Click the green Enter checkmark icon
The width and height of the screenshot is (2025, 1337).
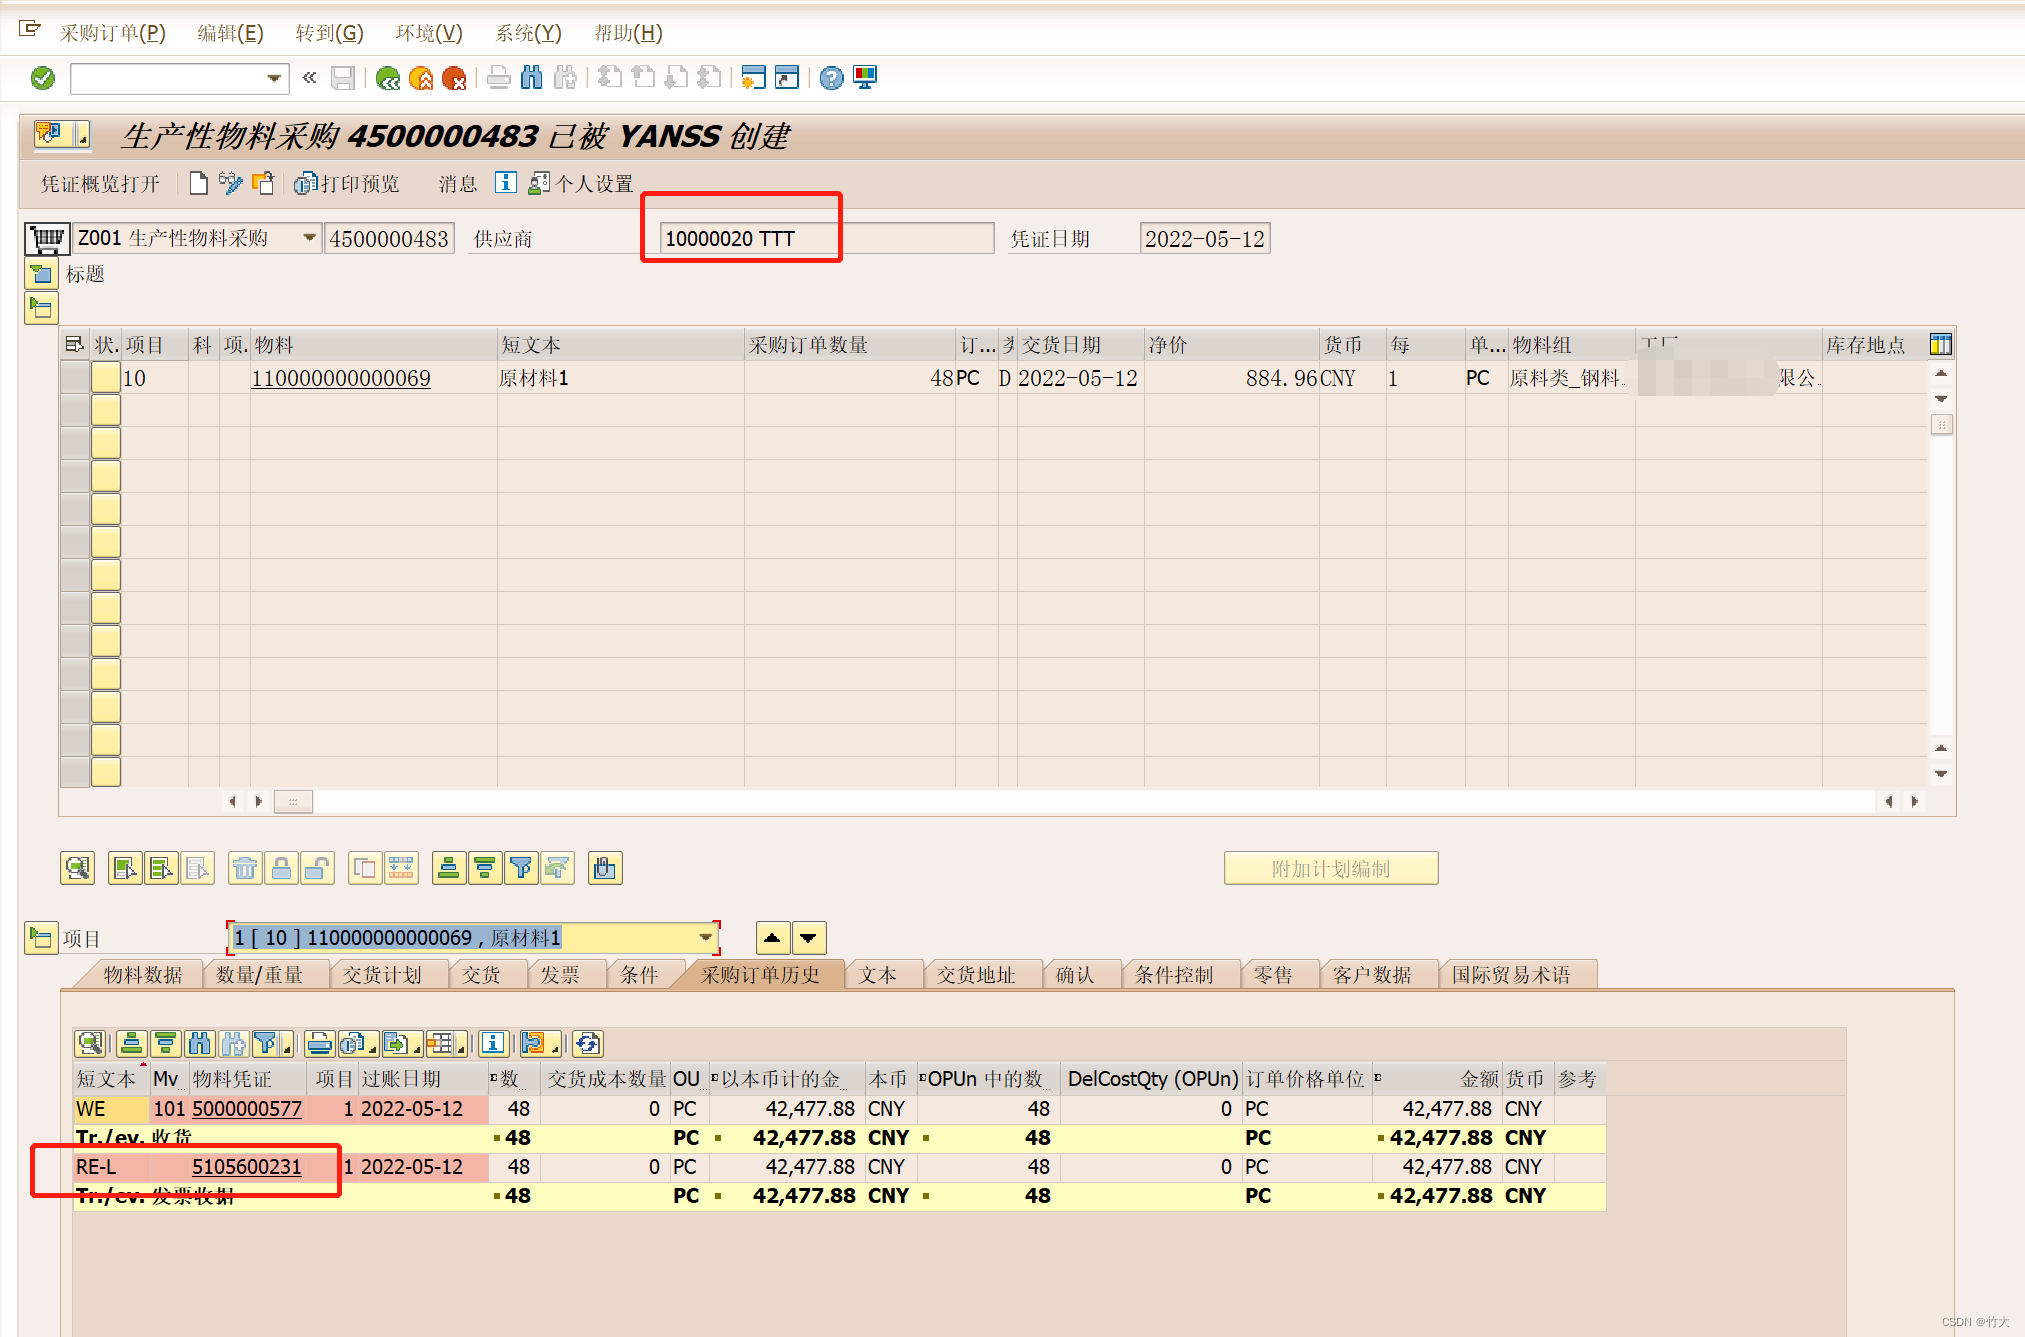click(x=43, y=78)
